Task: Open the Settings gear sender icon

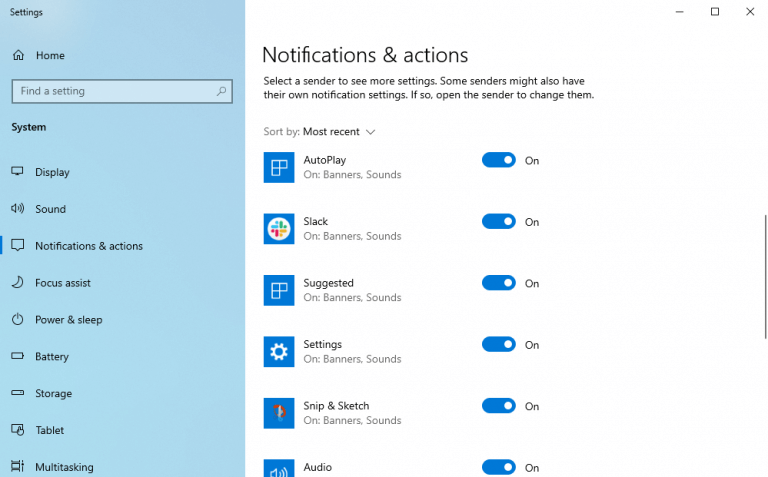Action: [x=279, y=352]
